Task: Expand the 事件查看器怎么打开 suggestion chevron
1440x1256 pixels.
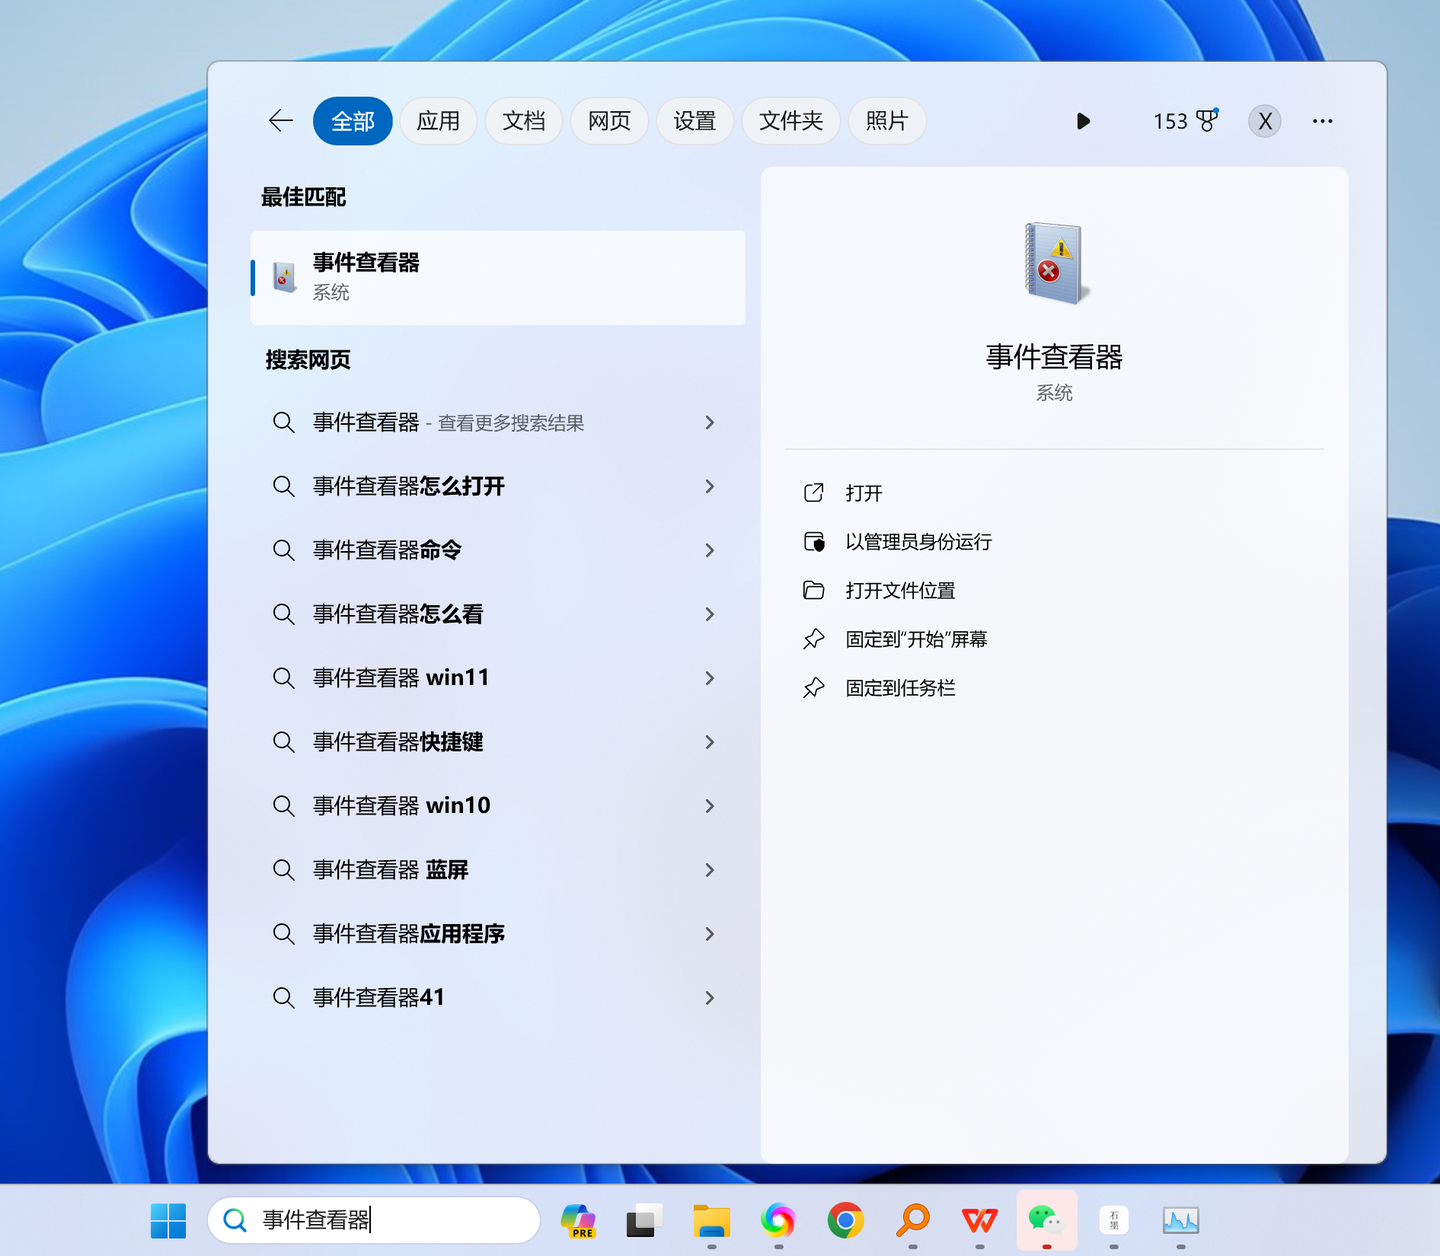Action: pyautogui.click(x=709, y=487)
